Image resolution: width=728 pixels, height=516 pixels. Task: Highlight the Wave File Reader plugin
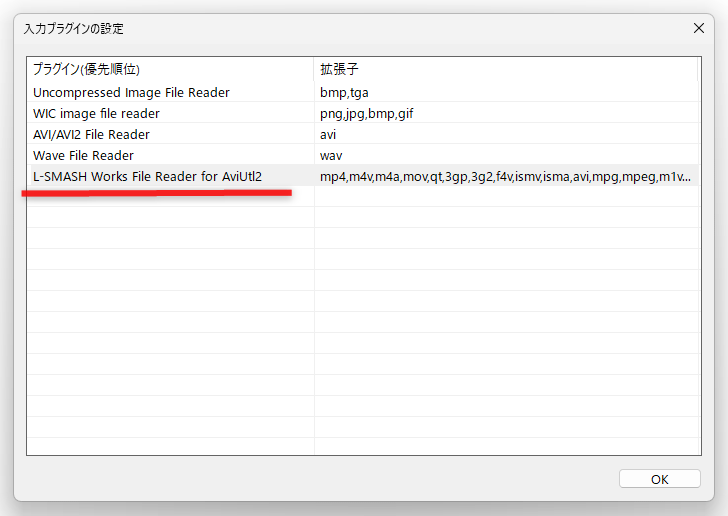[83, 156]
